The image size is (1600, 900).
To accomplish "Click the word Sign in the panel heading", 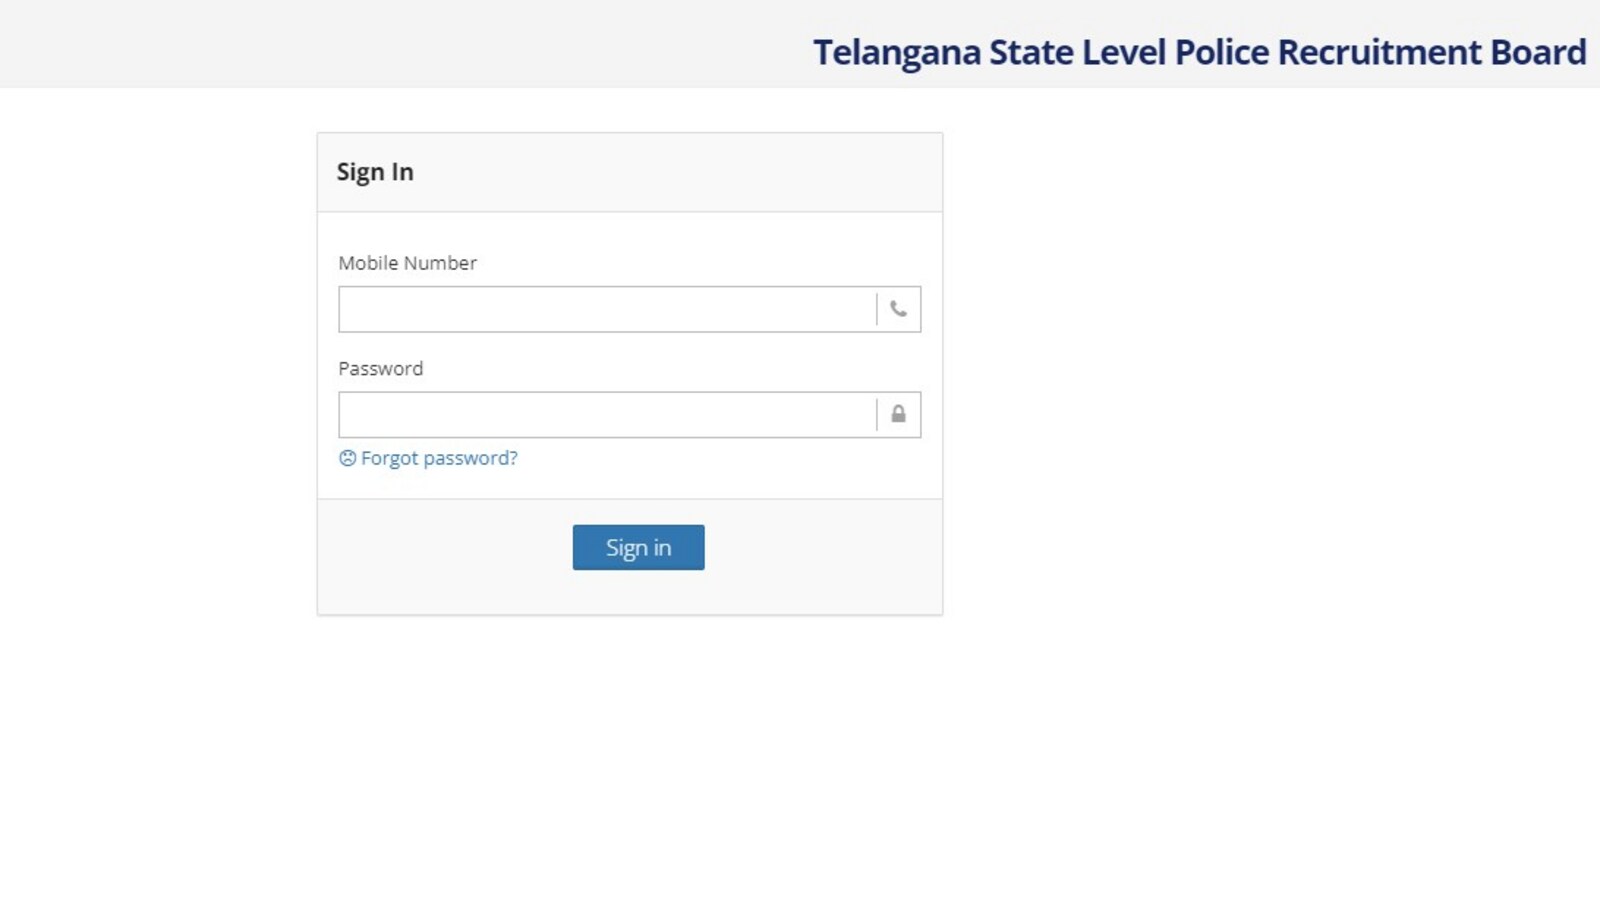I will [x=360, y=172].
